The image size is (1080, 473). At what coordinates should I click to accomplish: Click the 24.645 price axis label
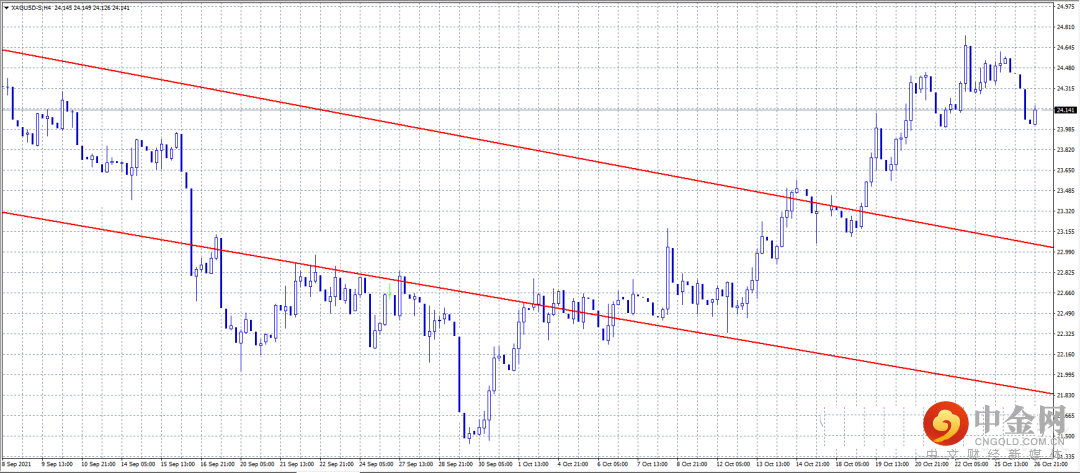1064,48
